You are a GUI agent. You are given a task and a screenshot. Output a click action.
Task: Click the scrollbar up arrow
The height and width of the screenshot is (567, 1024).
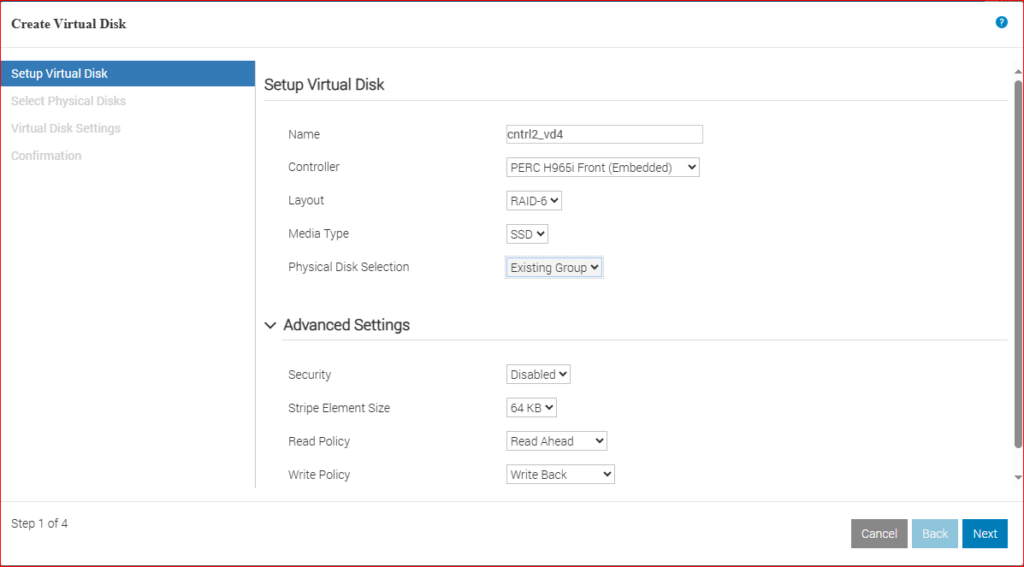point(1018,72)
